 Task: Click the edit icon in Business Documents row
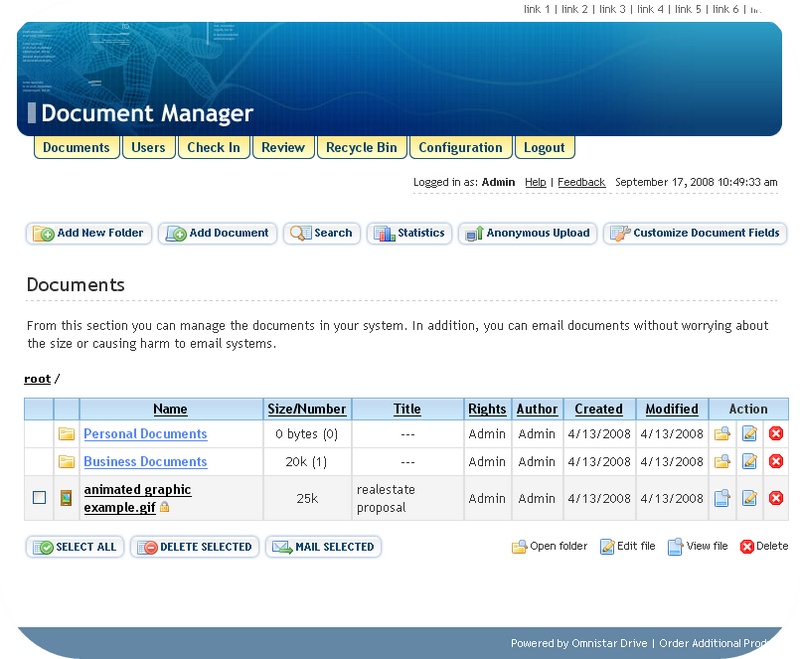[x=749, y=462]
